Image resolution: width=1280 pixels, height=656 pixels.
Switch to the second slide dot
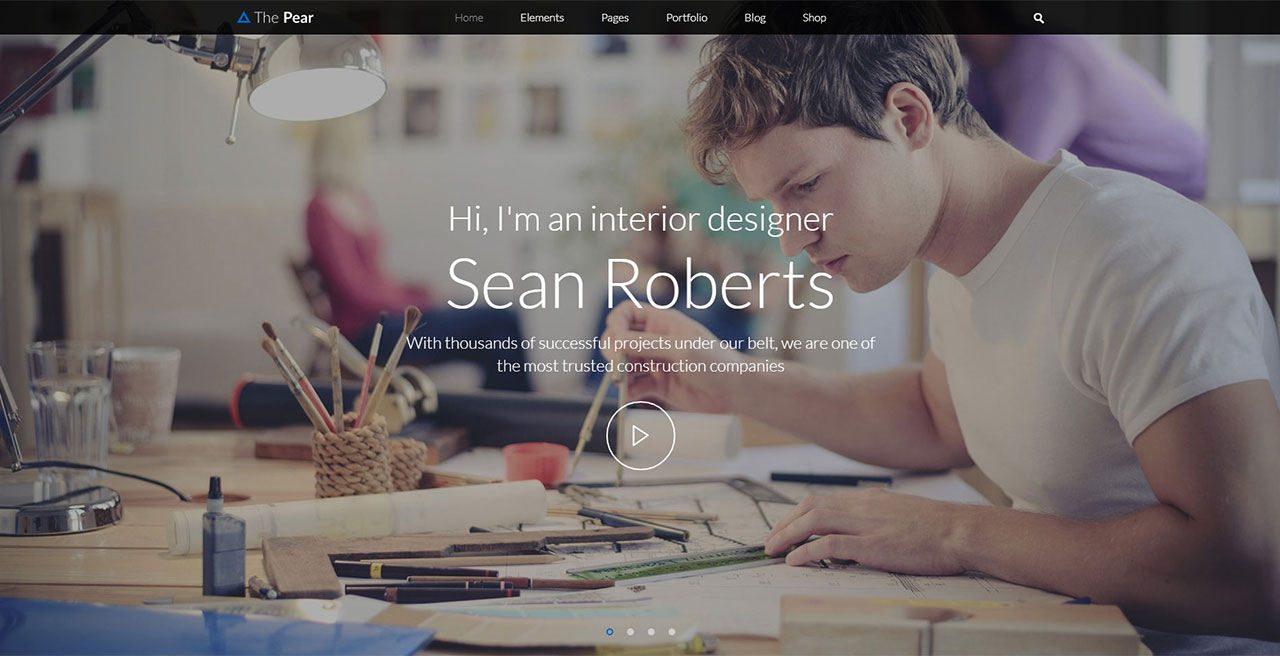(x=630, y=631)
